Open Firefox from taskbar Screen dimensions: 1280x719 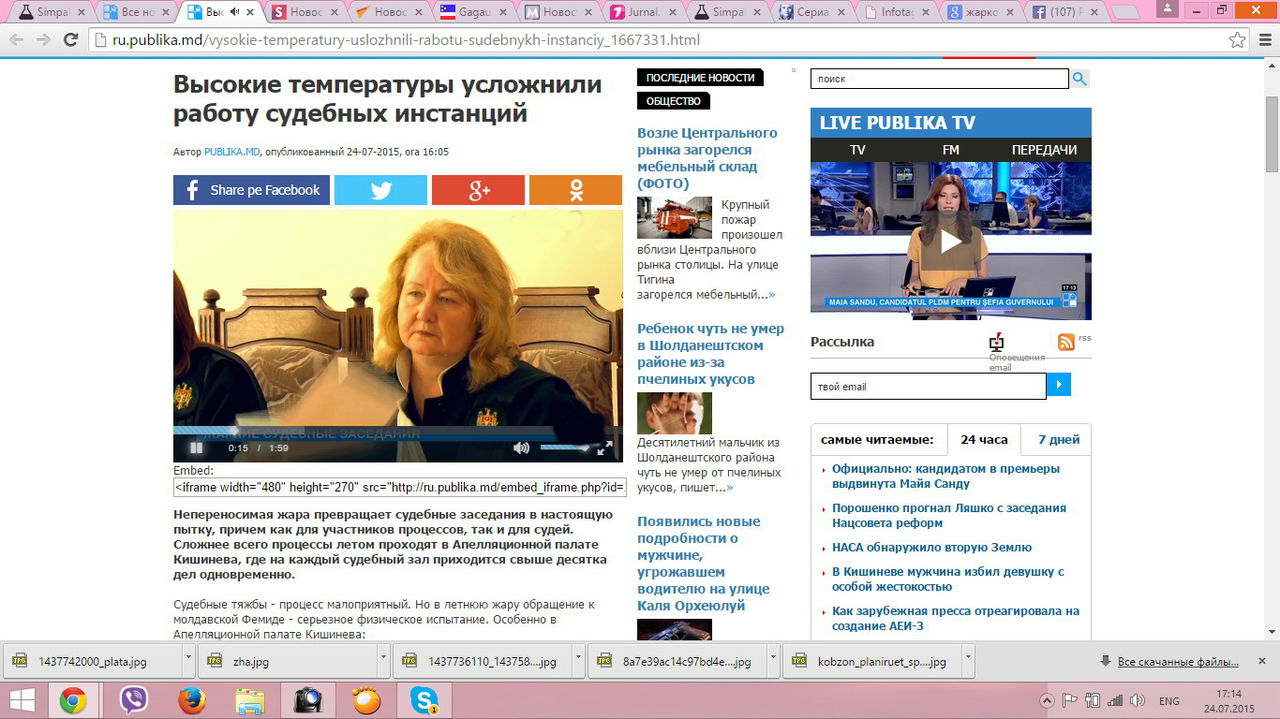pyautogui.click(x=191, y=700)
